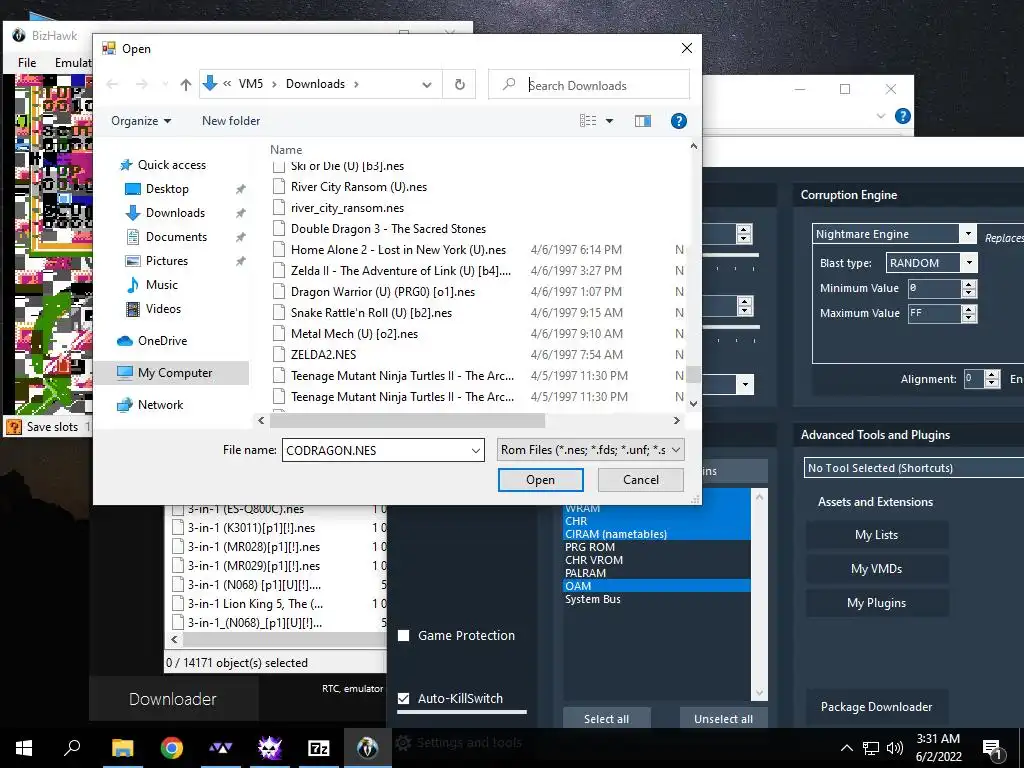This screenshot has width=1024, height=768.
Task: Open taskbar Search magnifier
Action: (x=72, y=748)
